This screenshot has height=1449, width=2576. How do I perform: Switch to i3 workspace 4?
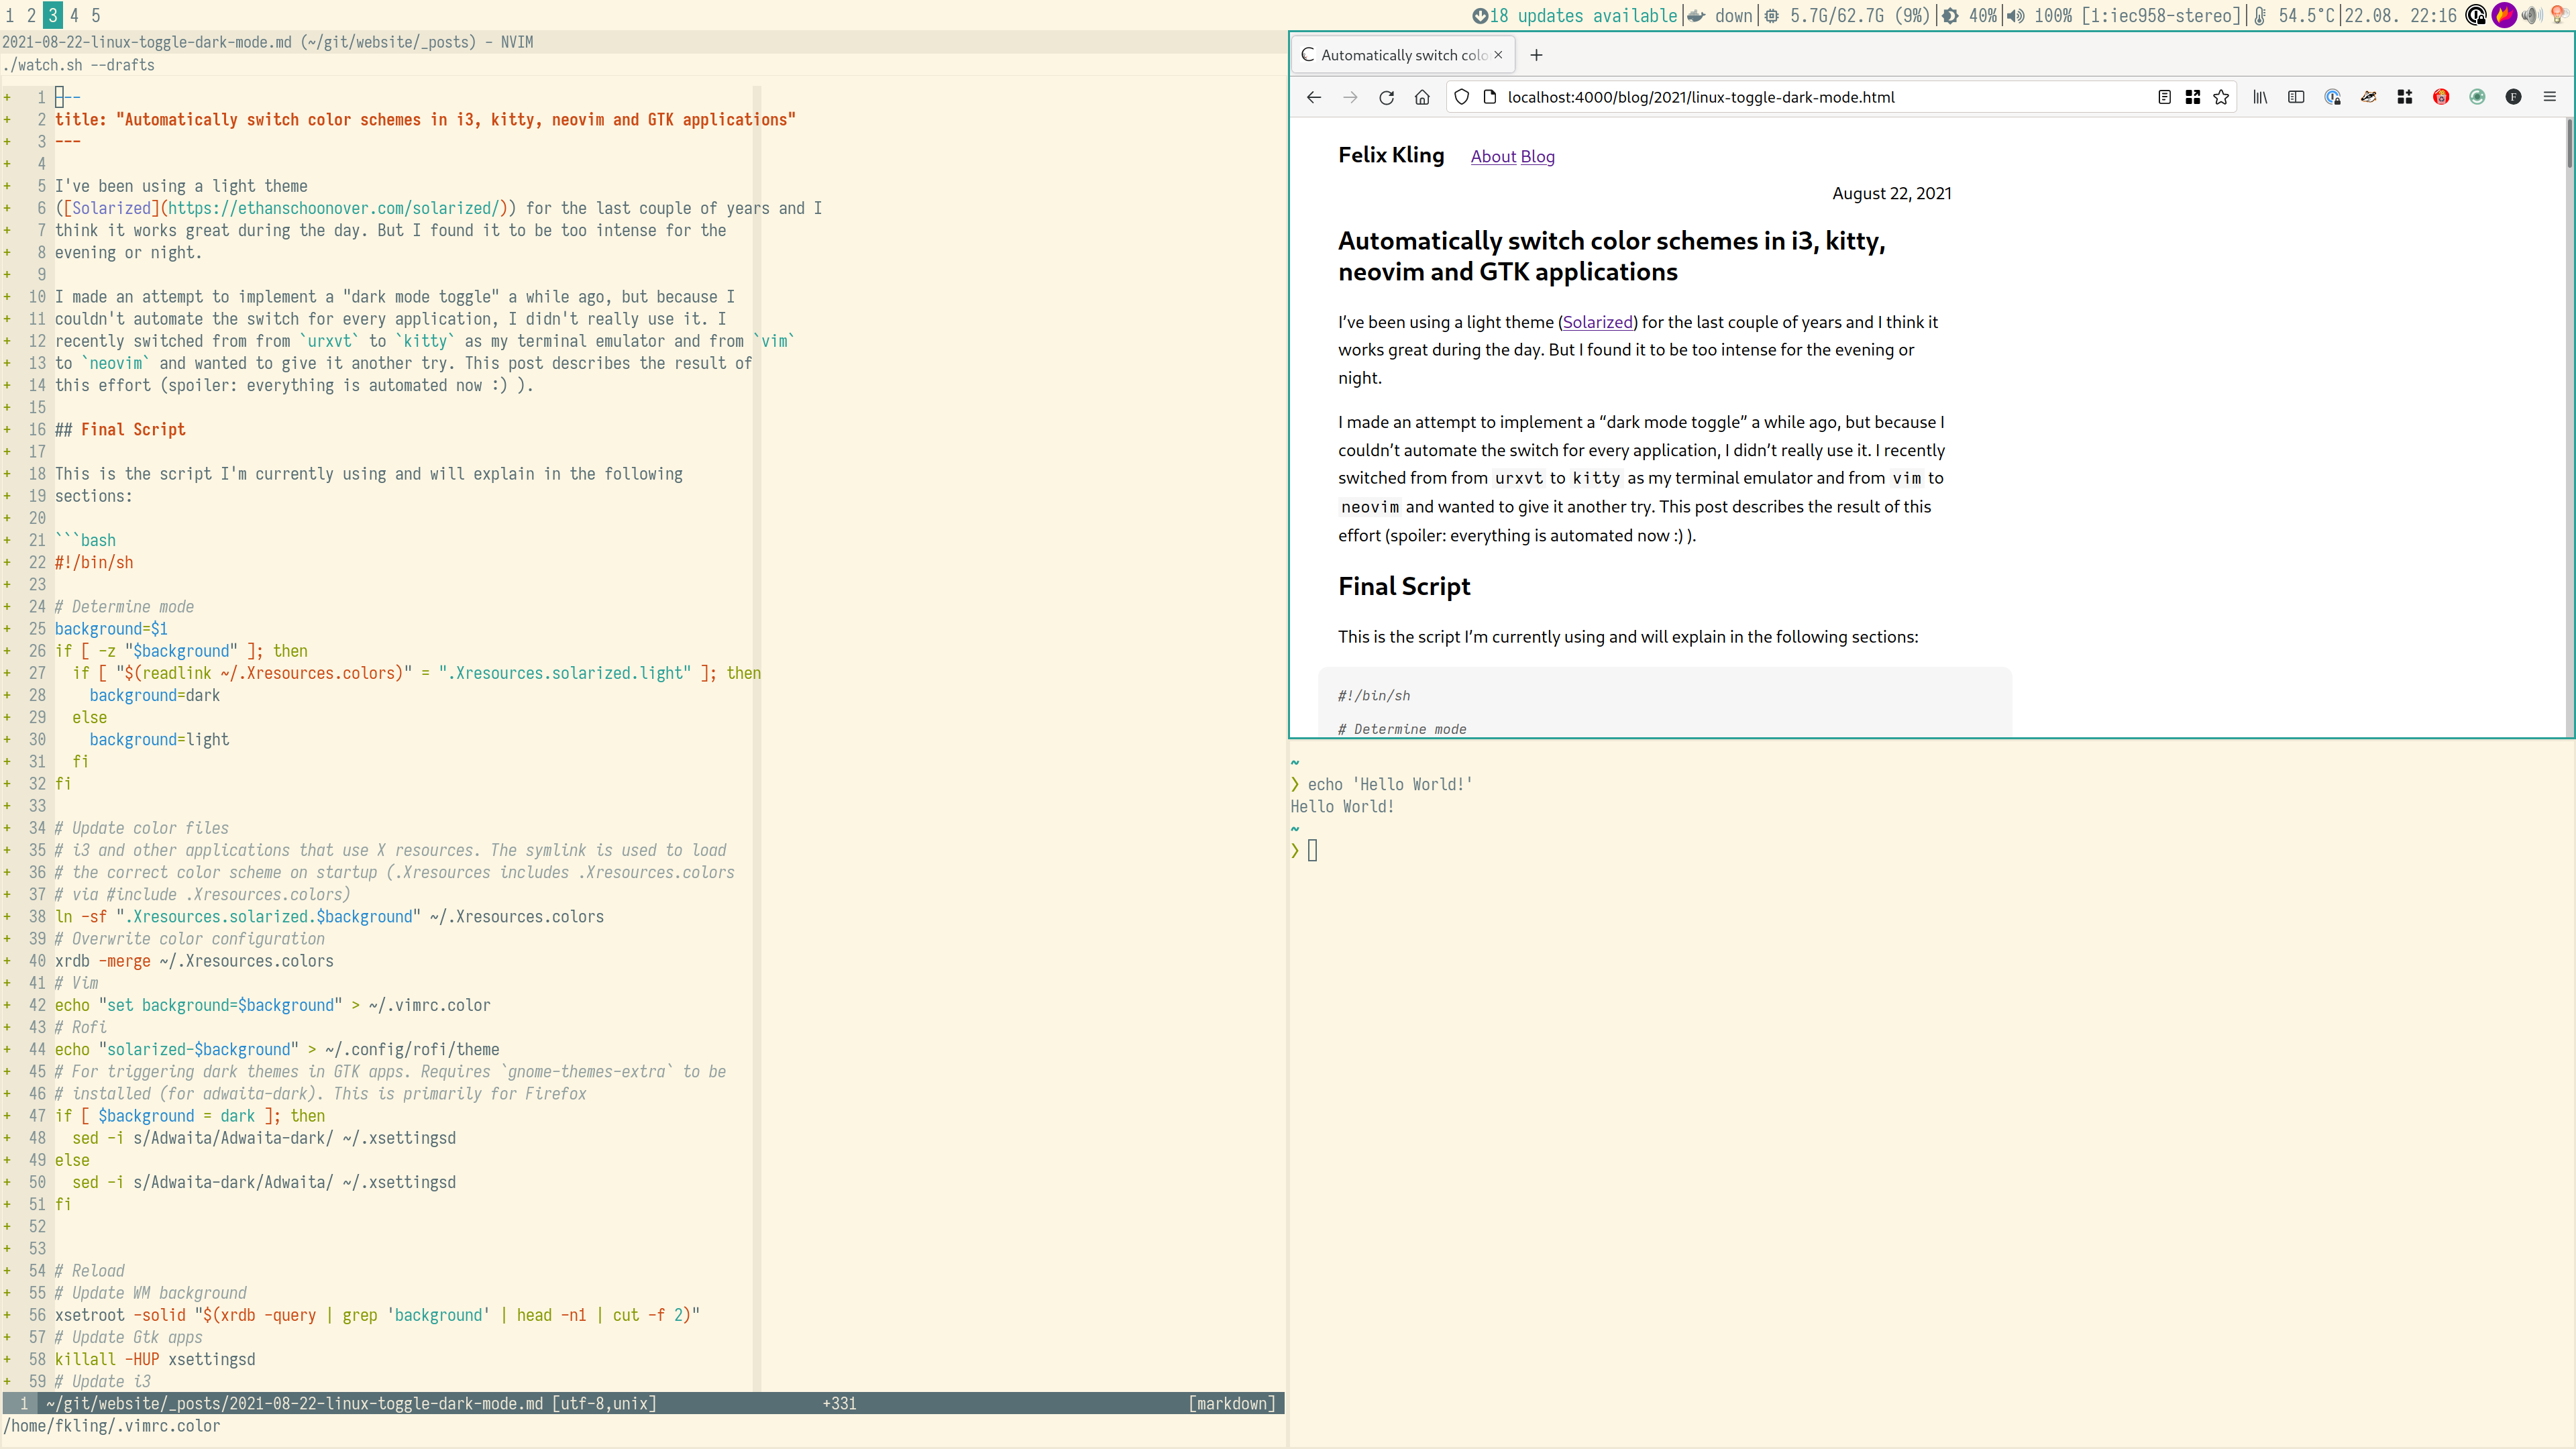coord(74,15)
